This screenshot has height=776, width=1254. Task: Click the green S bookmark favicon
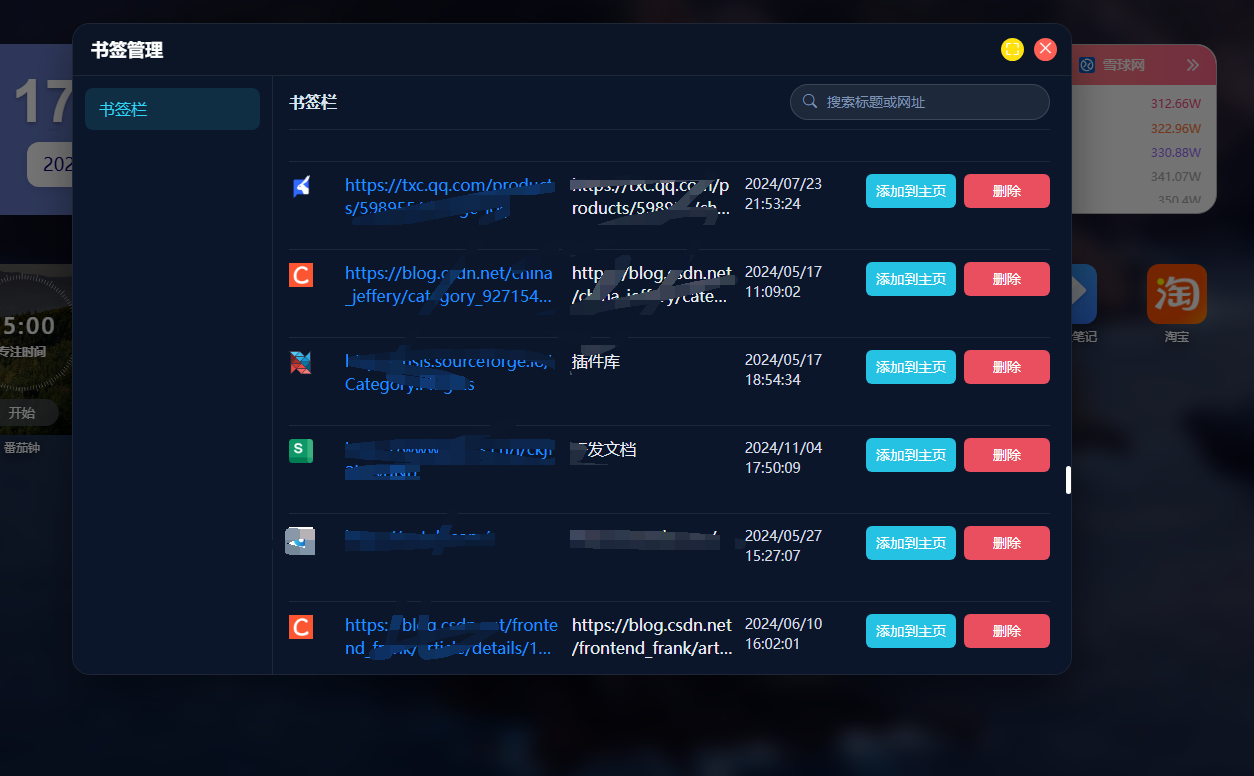tap(301, 450)
